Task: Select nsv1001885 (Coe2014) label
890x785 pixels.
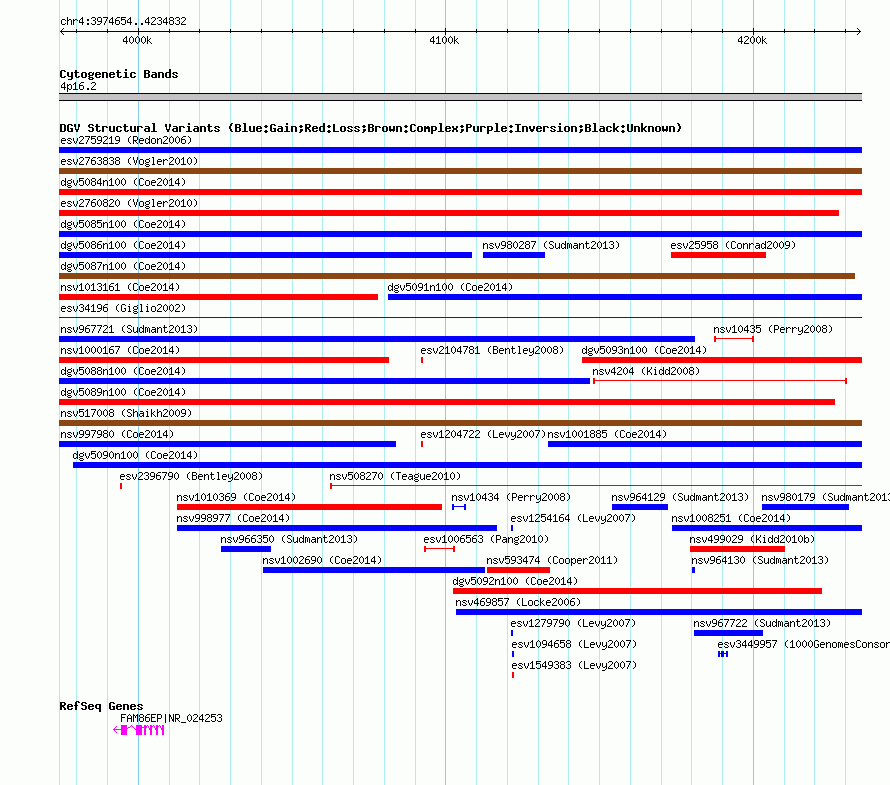Action: tap(607, 434)
